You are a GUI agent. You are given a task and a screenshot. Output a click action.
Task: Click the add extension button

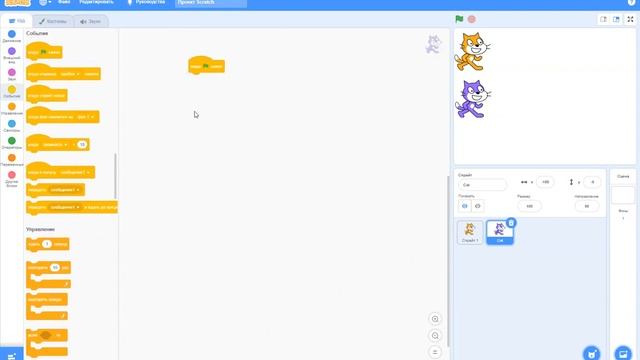[x=11, y=354]
